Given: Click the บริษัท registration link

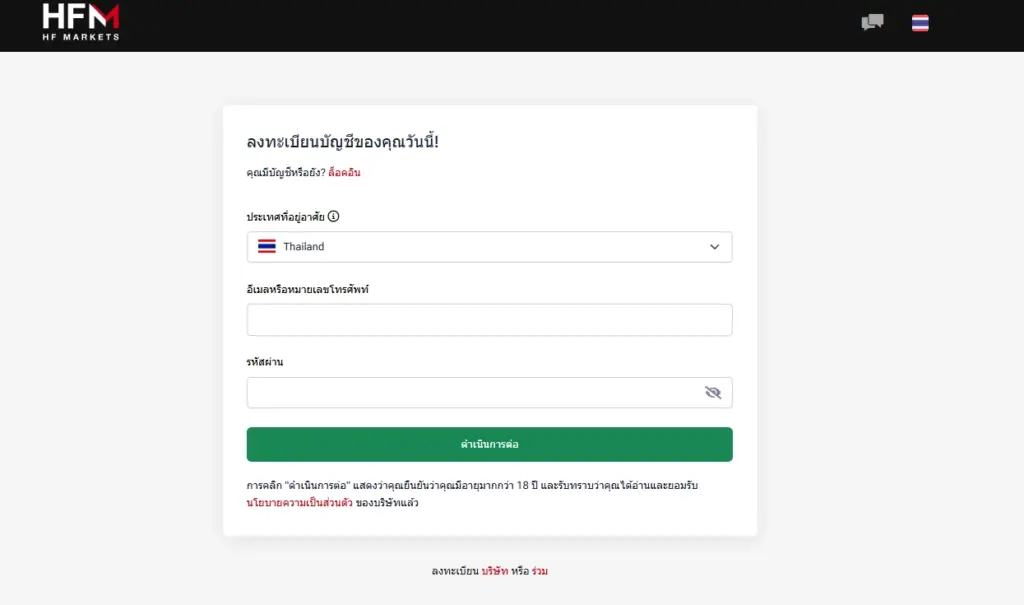Looking at the screenshot, I should click(495, 571).
